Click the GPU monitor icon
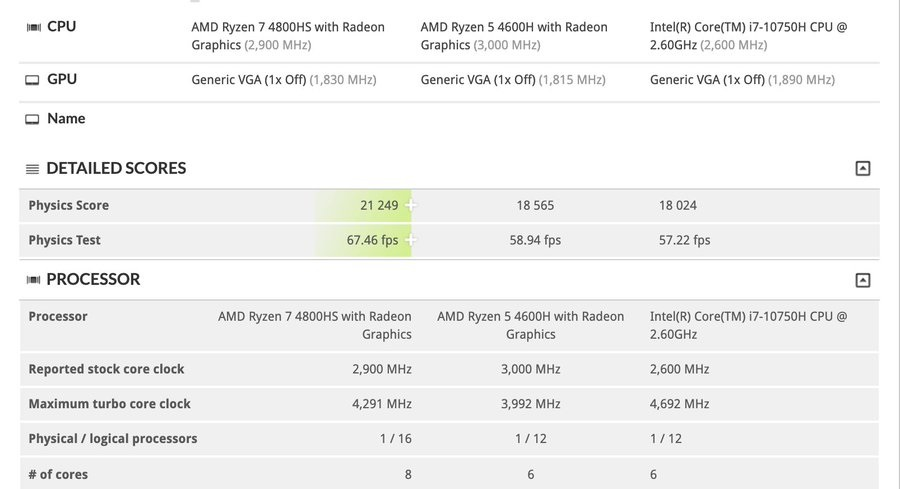The height and width of the screenshot is (489, 900). [x=32, y=80]
